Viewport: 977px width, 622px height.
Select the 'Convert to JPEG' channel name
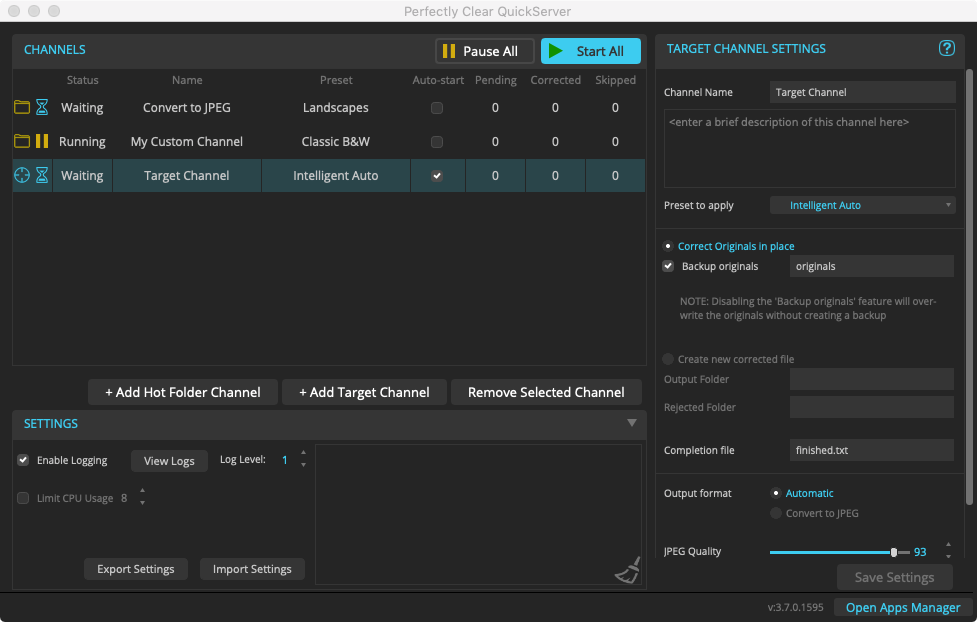[187, 108]
